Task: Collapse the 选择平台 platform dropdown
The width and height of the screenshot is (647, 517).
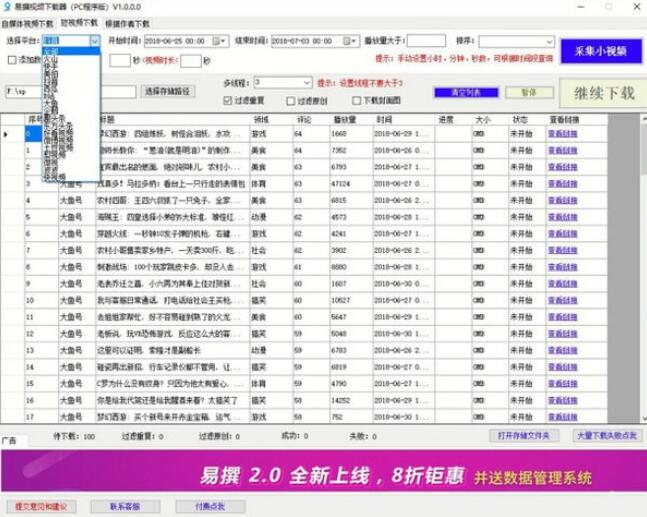Action: coord(96,42)
